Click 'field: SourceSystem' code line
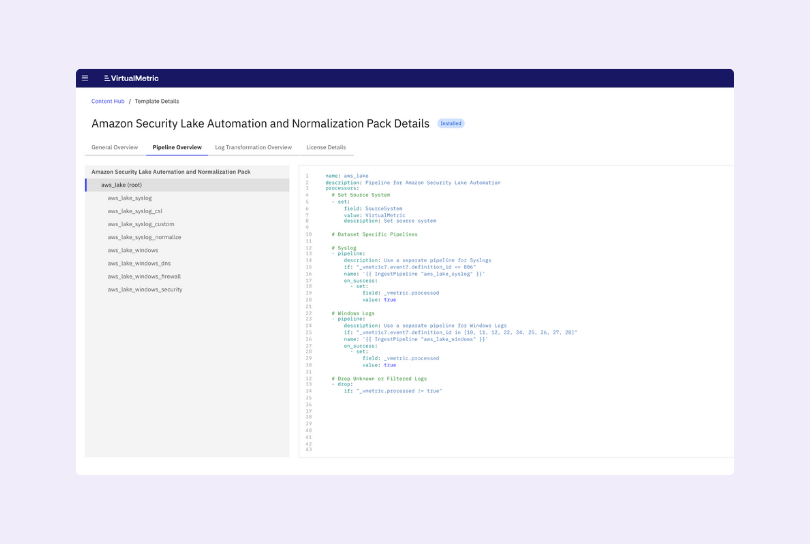 tap(373, 209)
